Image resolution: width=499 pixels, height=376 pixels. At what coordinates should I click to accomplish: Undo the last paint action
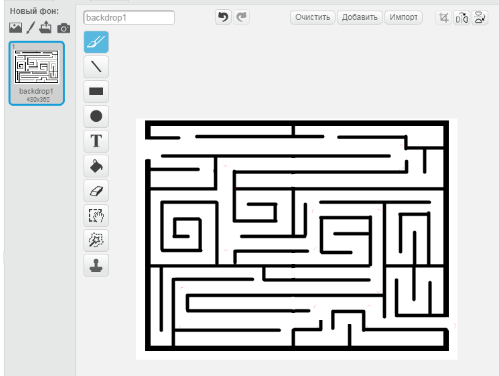pyautogui.click(x=223, y=17)
